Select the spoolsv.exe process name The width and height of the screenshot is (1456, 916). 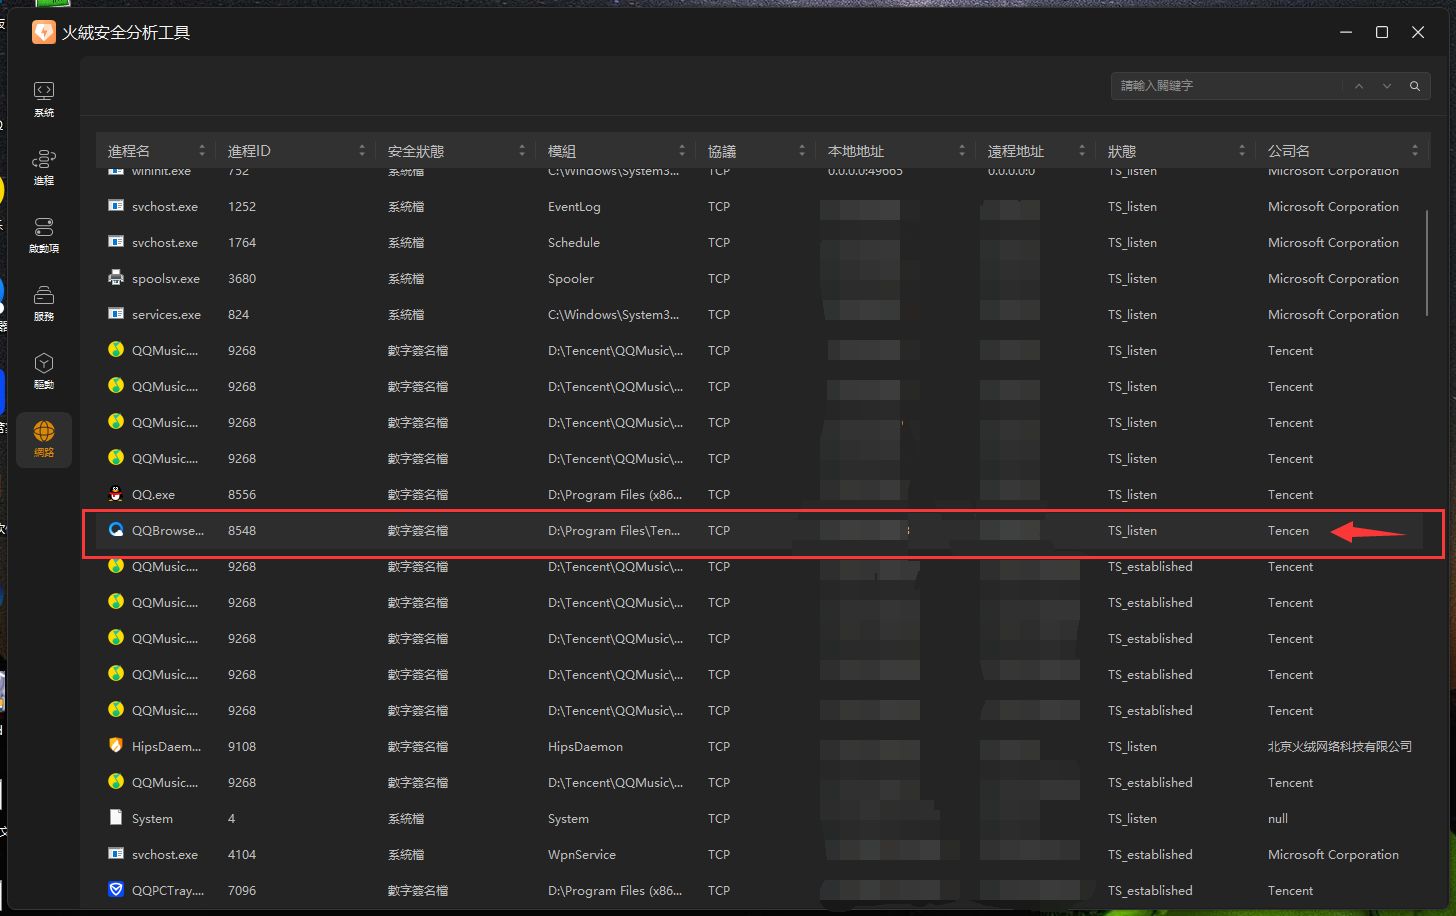[x=166, y=279]
